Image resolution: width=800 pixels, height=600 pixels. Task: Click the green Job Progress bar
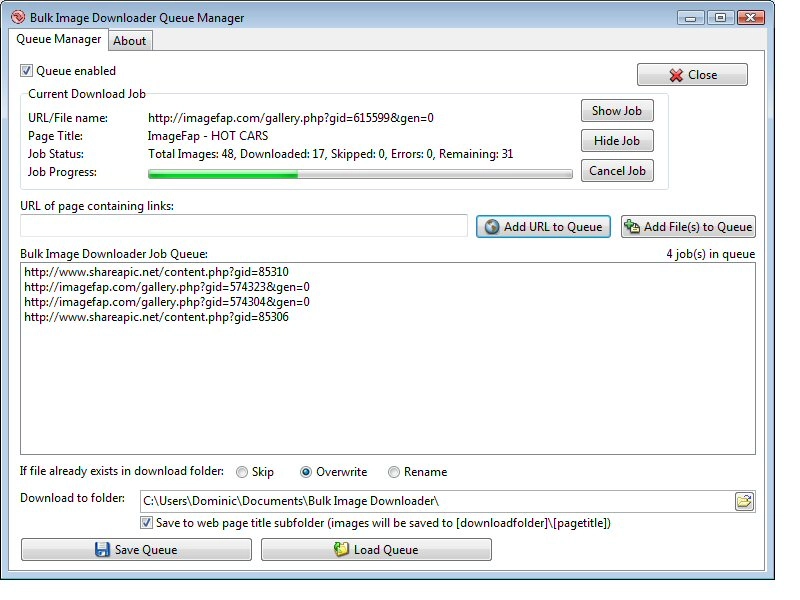click(x=360, y=174)
